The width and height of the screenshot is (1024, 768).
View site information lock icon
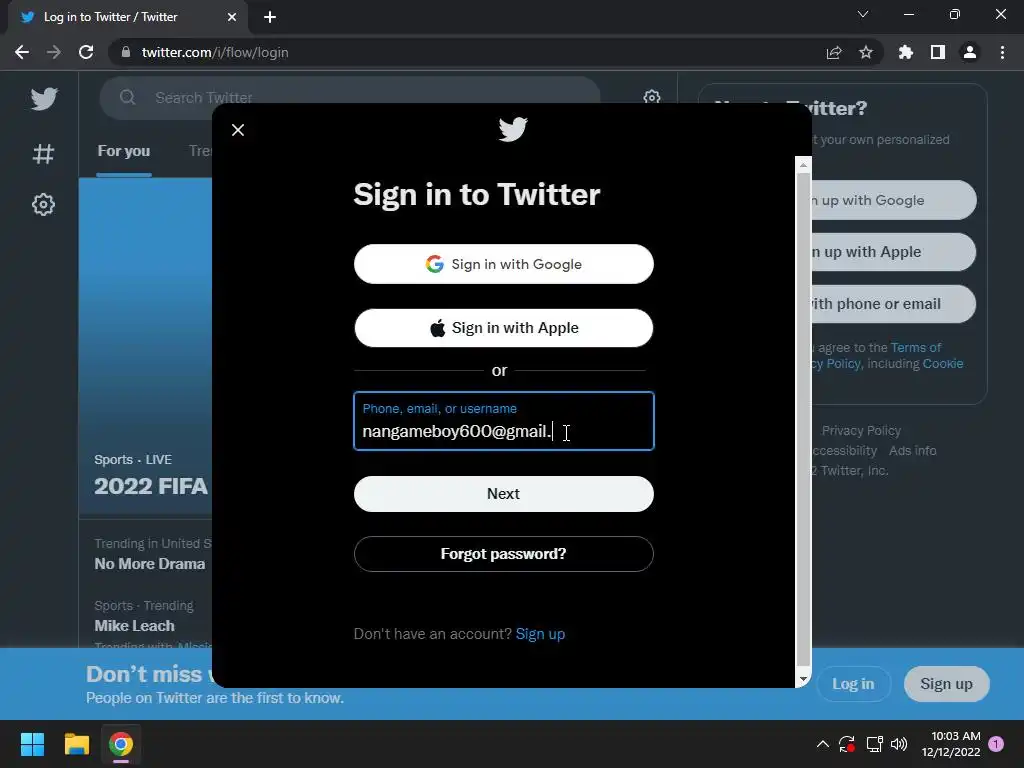pos(126,52)
